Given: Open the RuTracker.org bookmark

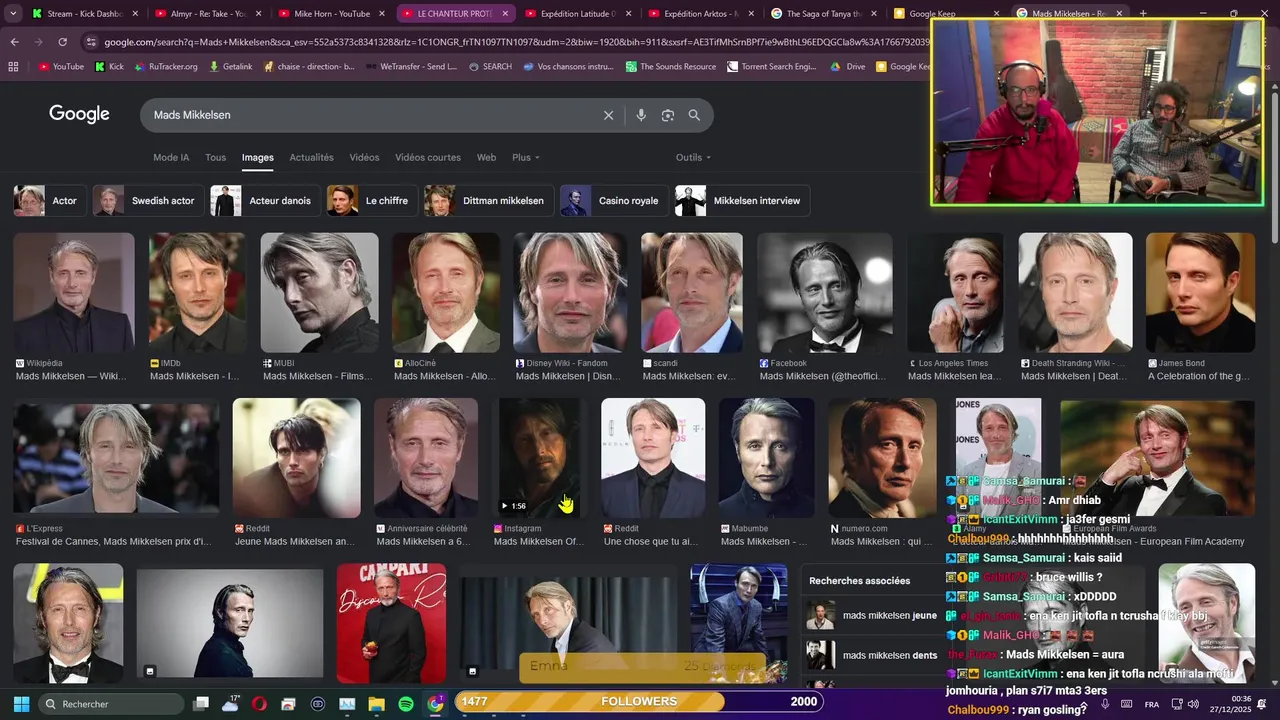Looking at the screenshot, I should (x=166, y=67).
